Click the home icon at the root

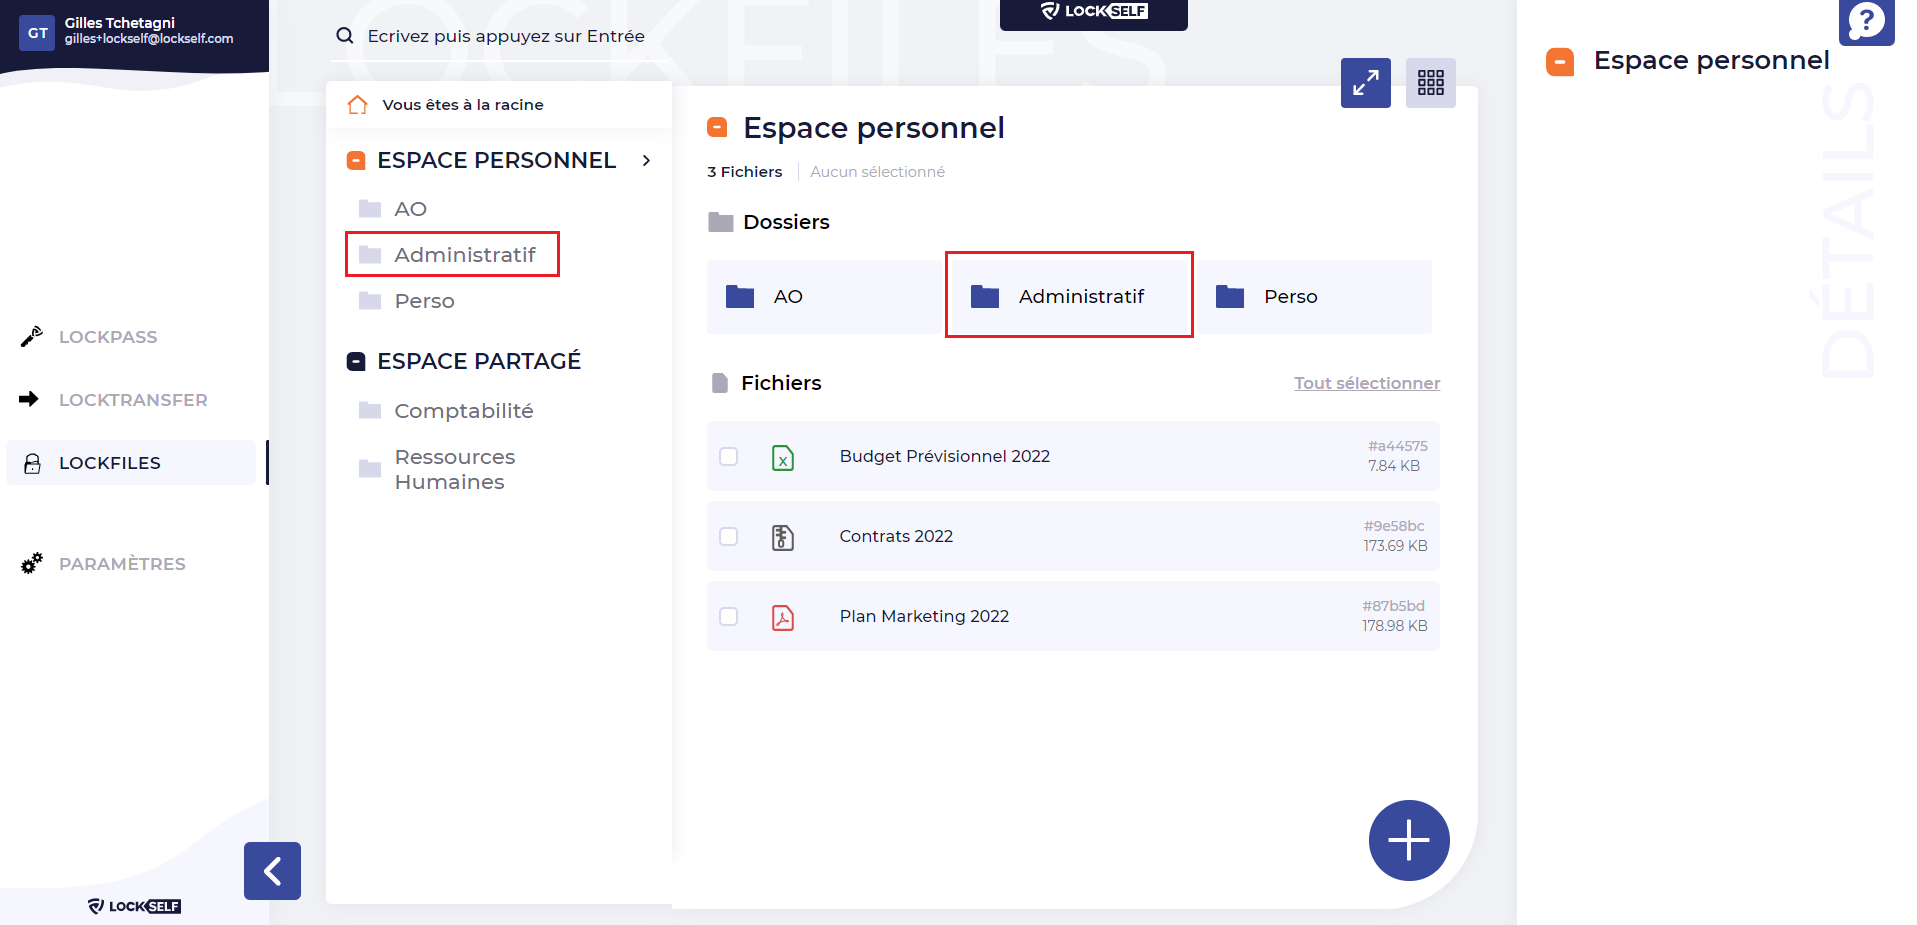(x=357, y=105)
